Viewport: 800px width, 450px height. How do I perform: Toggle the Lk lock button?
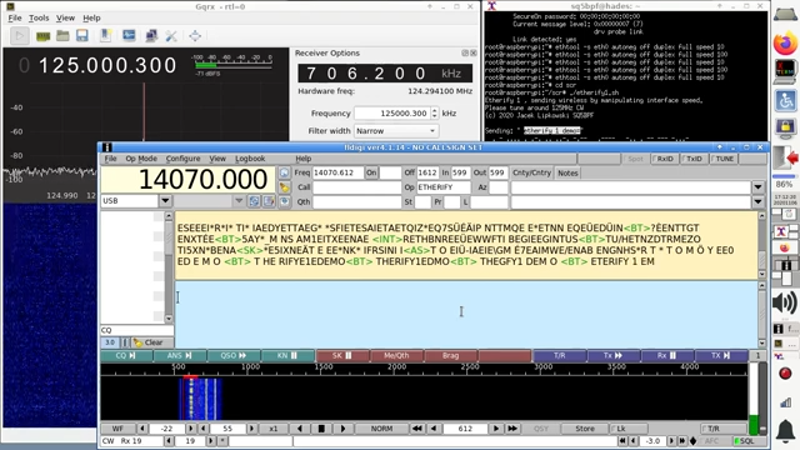(628, 429)
